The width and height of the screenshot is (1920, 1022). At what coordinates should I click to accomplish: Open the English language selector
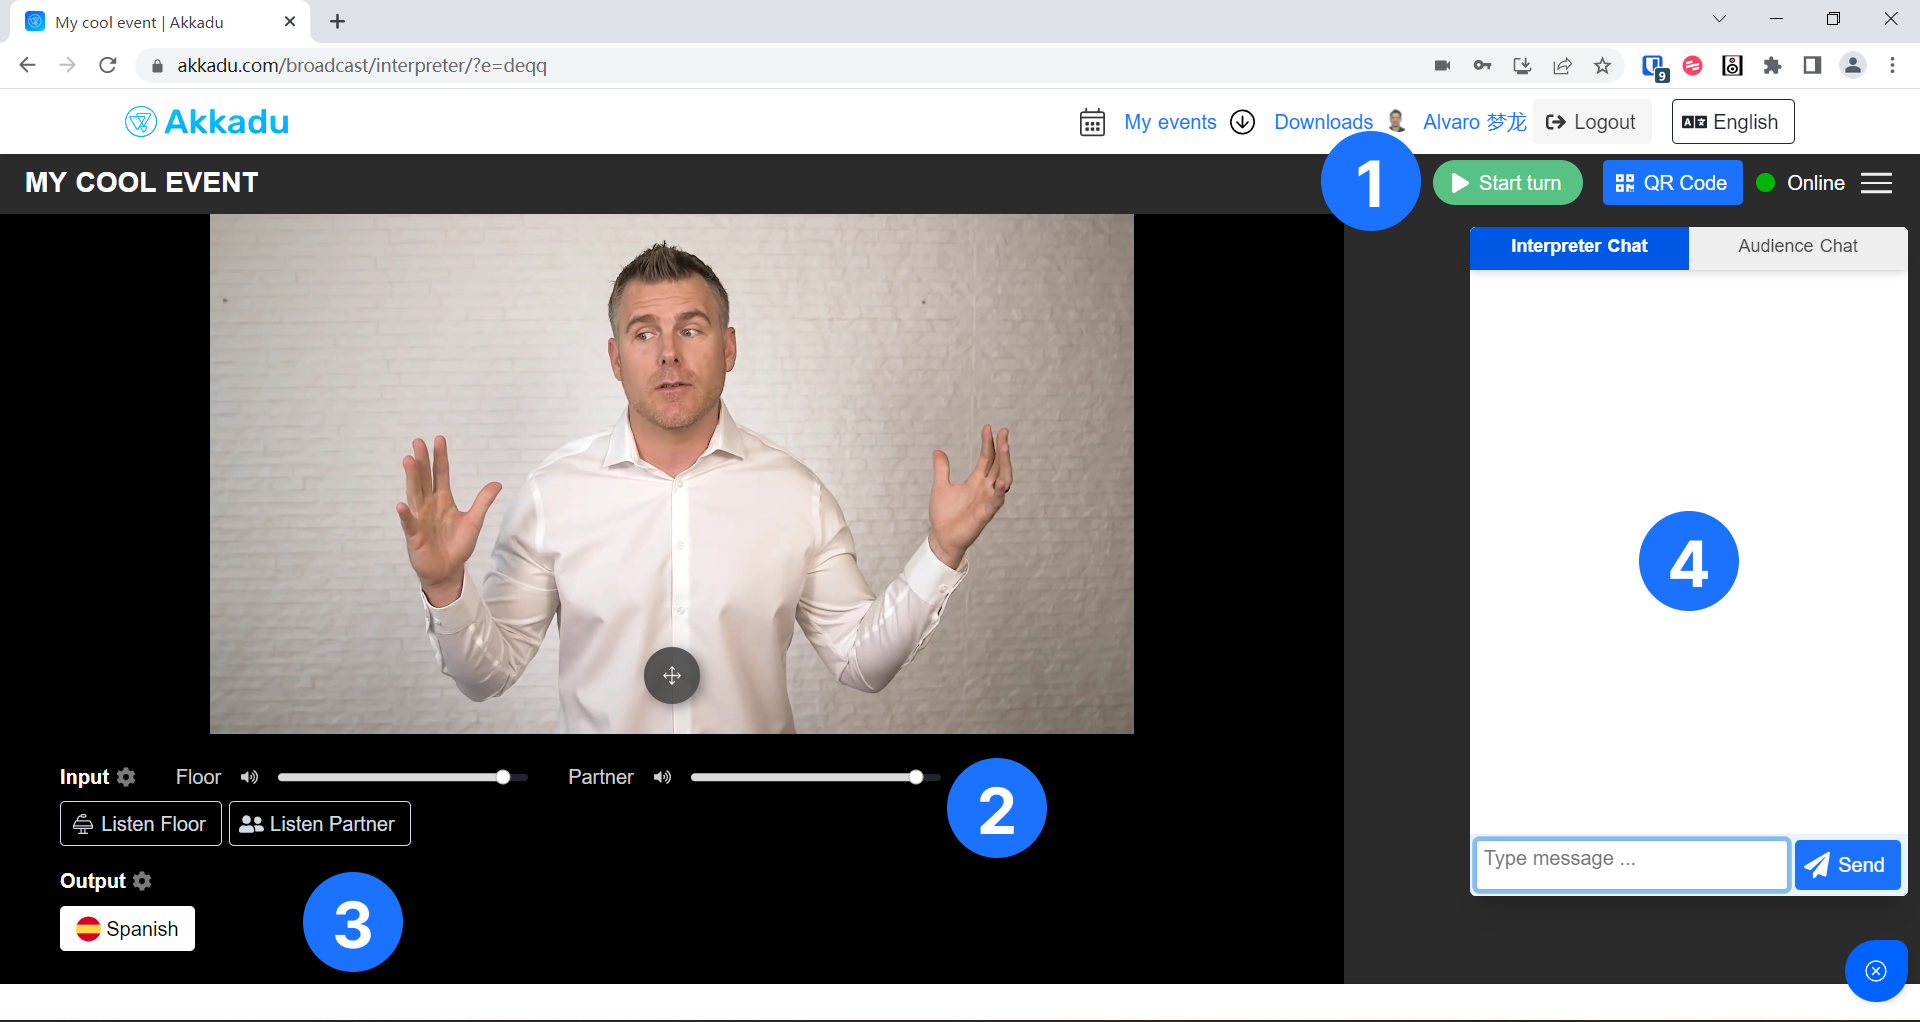pyautogui.click(x=1733, y=122)
